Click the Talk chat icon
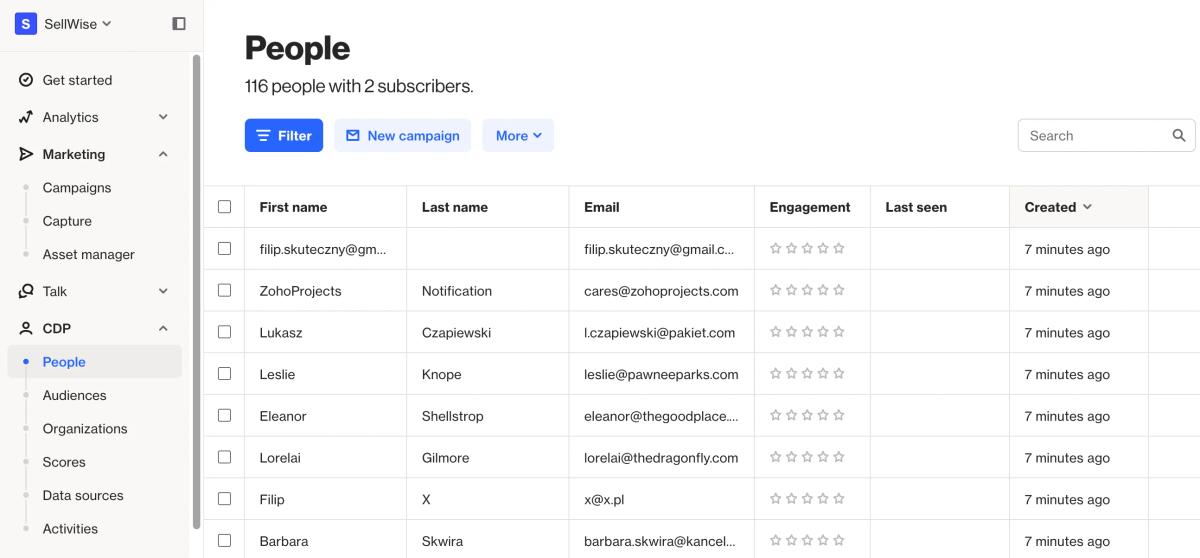Viewport: 1200px width, 558px height. coord(26,291)
